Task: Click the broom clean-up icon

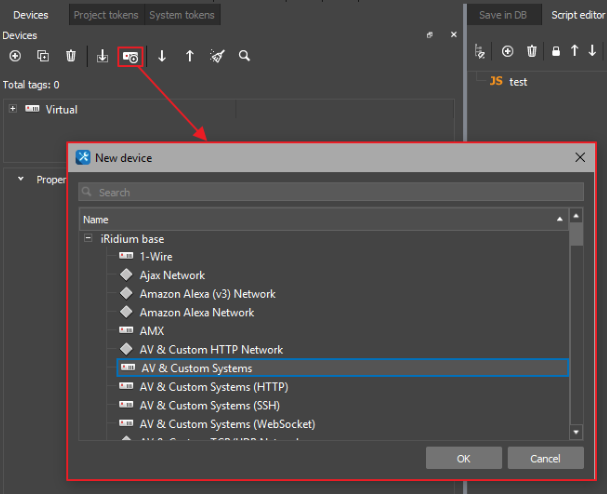Action: 217,57
